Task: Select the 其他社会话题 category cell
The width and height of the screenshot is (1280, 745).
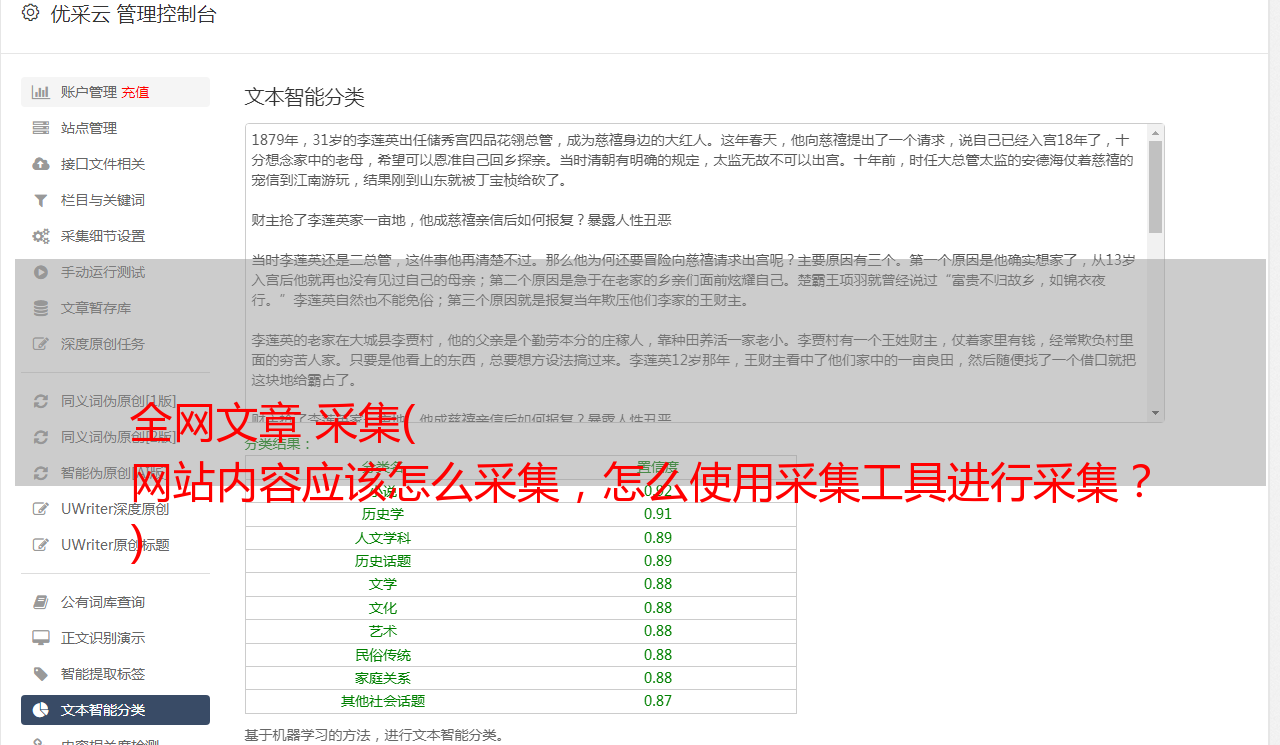Action: click(383, 701)
